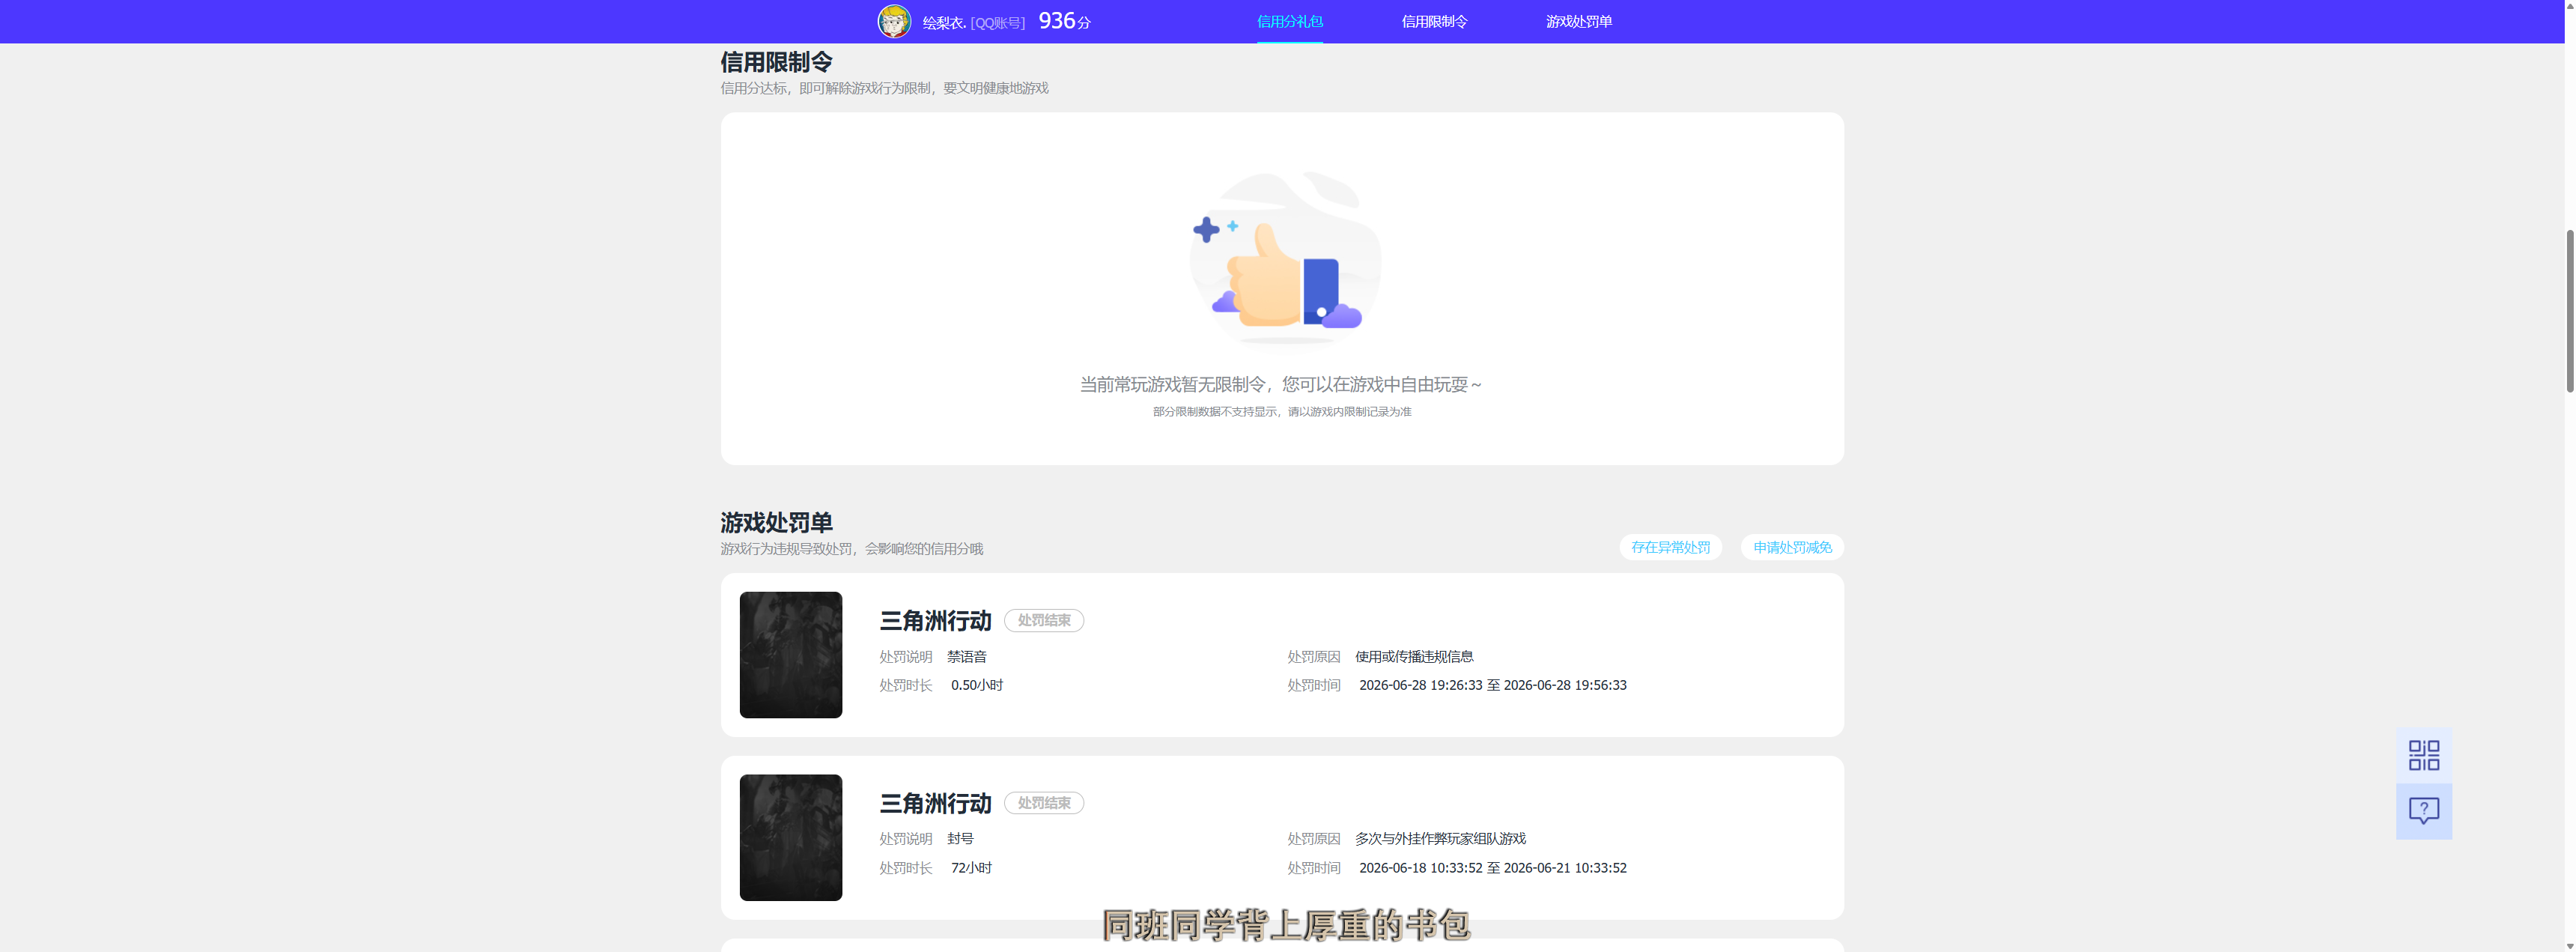Switch to 游戏处罚单 tab

1579,21
